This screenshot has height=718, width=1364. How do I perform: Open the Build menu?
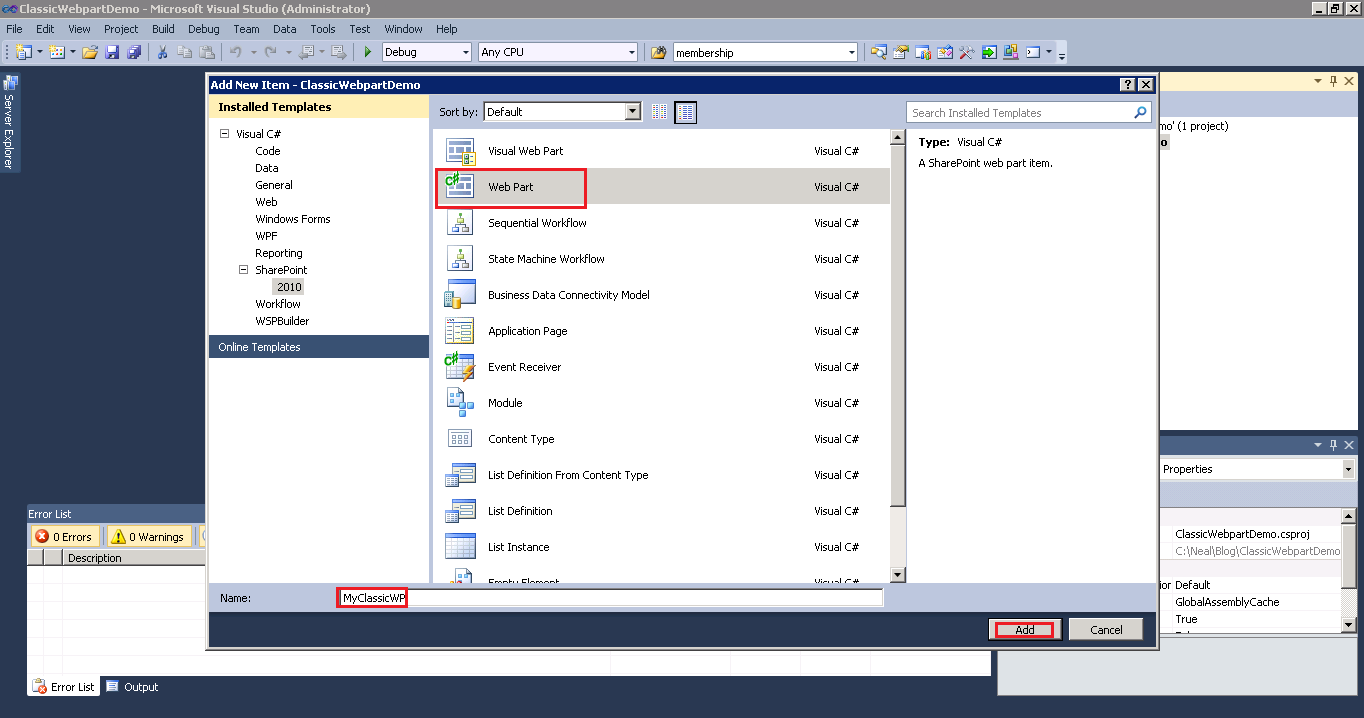click(x=163, y=29)
